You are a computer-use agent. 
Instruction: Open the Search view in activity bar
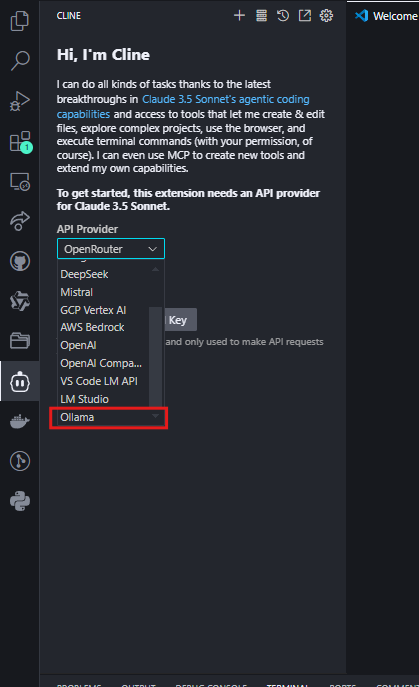coord(20,60)
